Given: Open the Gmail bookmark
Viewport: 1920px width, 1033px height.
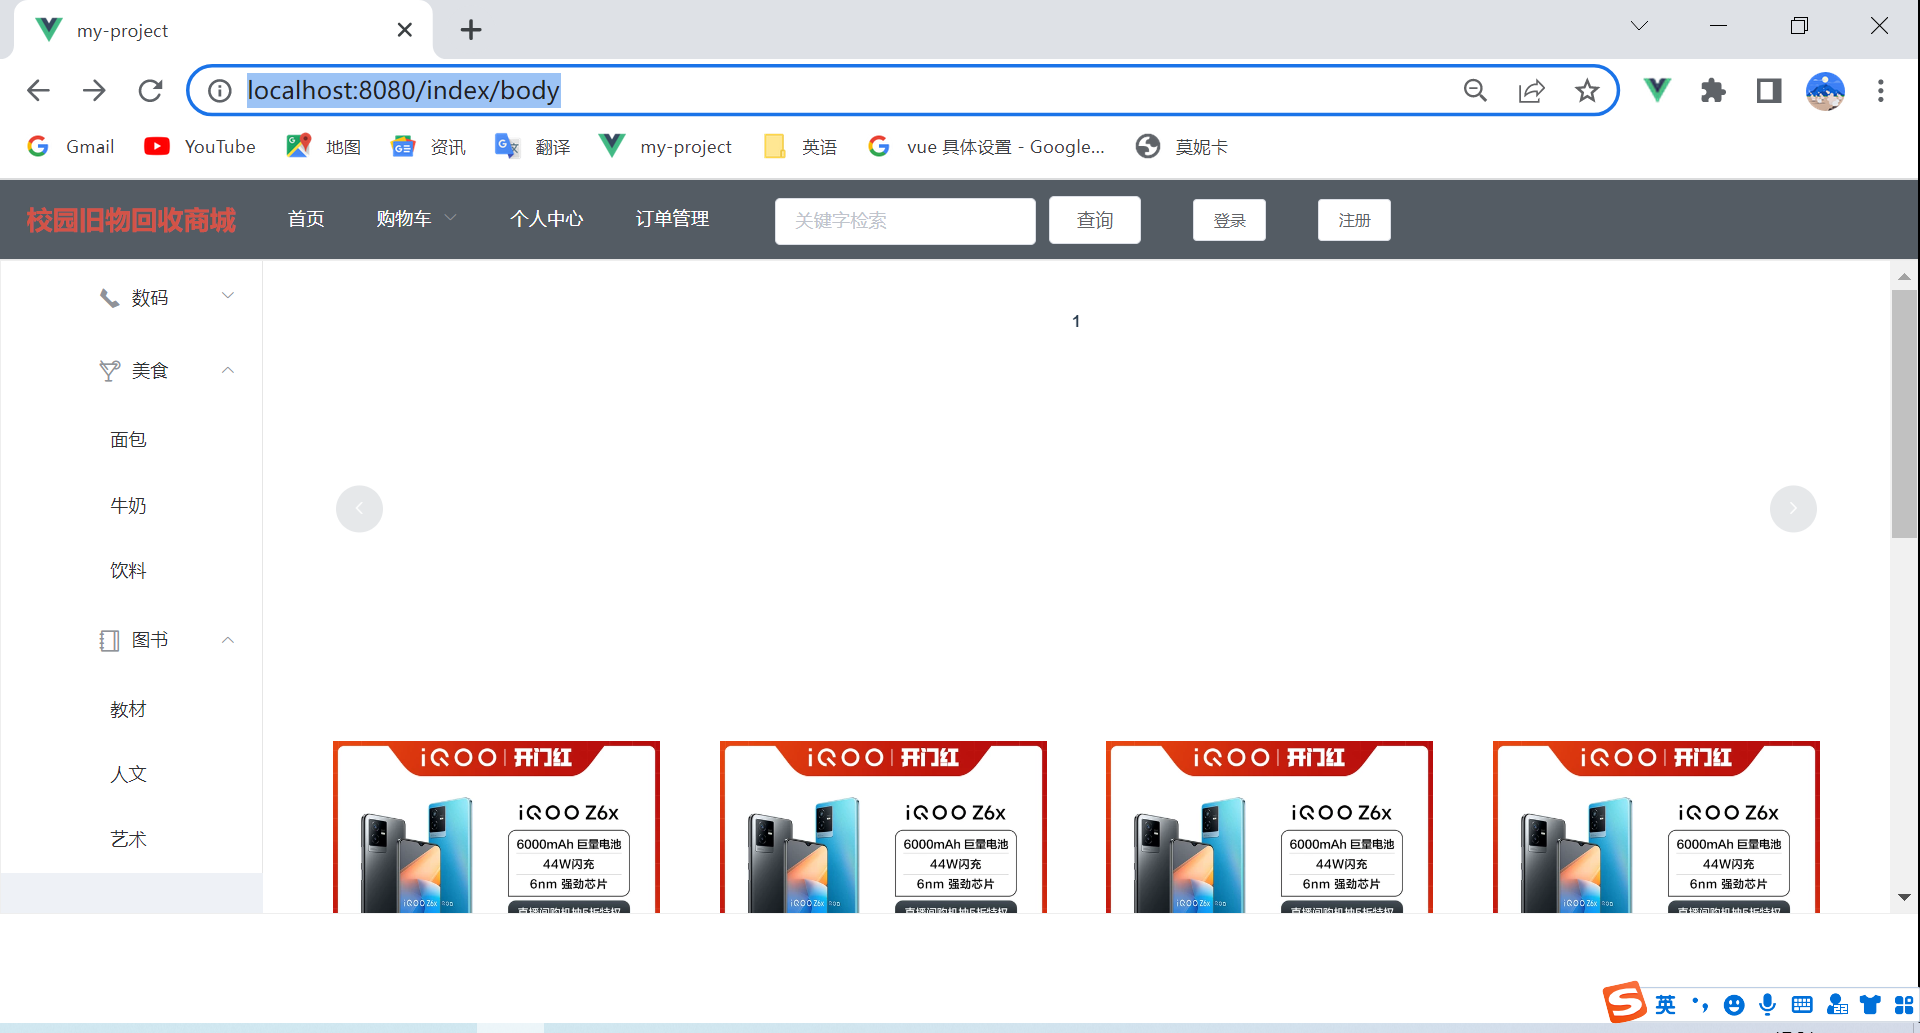Looking at the screenshot, I should coord(71,147).
